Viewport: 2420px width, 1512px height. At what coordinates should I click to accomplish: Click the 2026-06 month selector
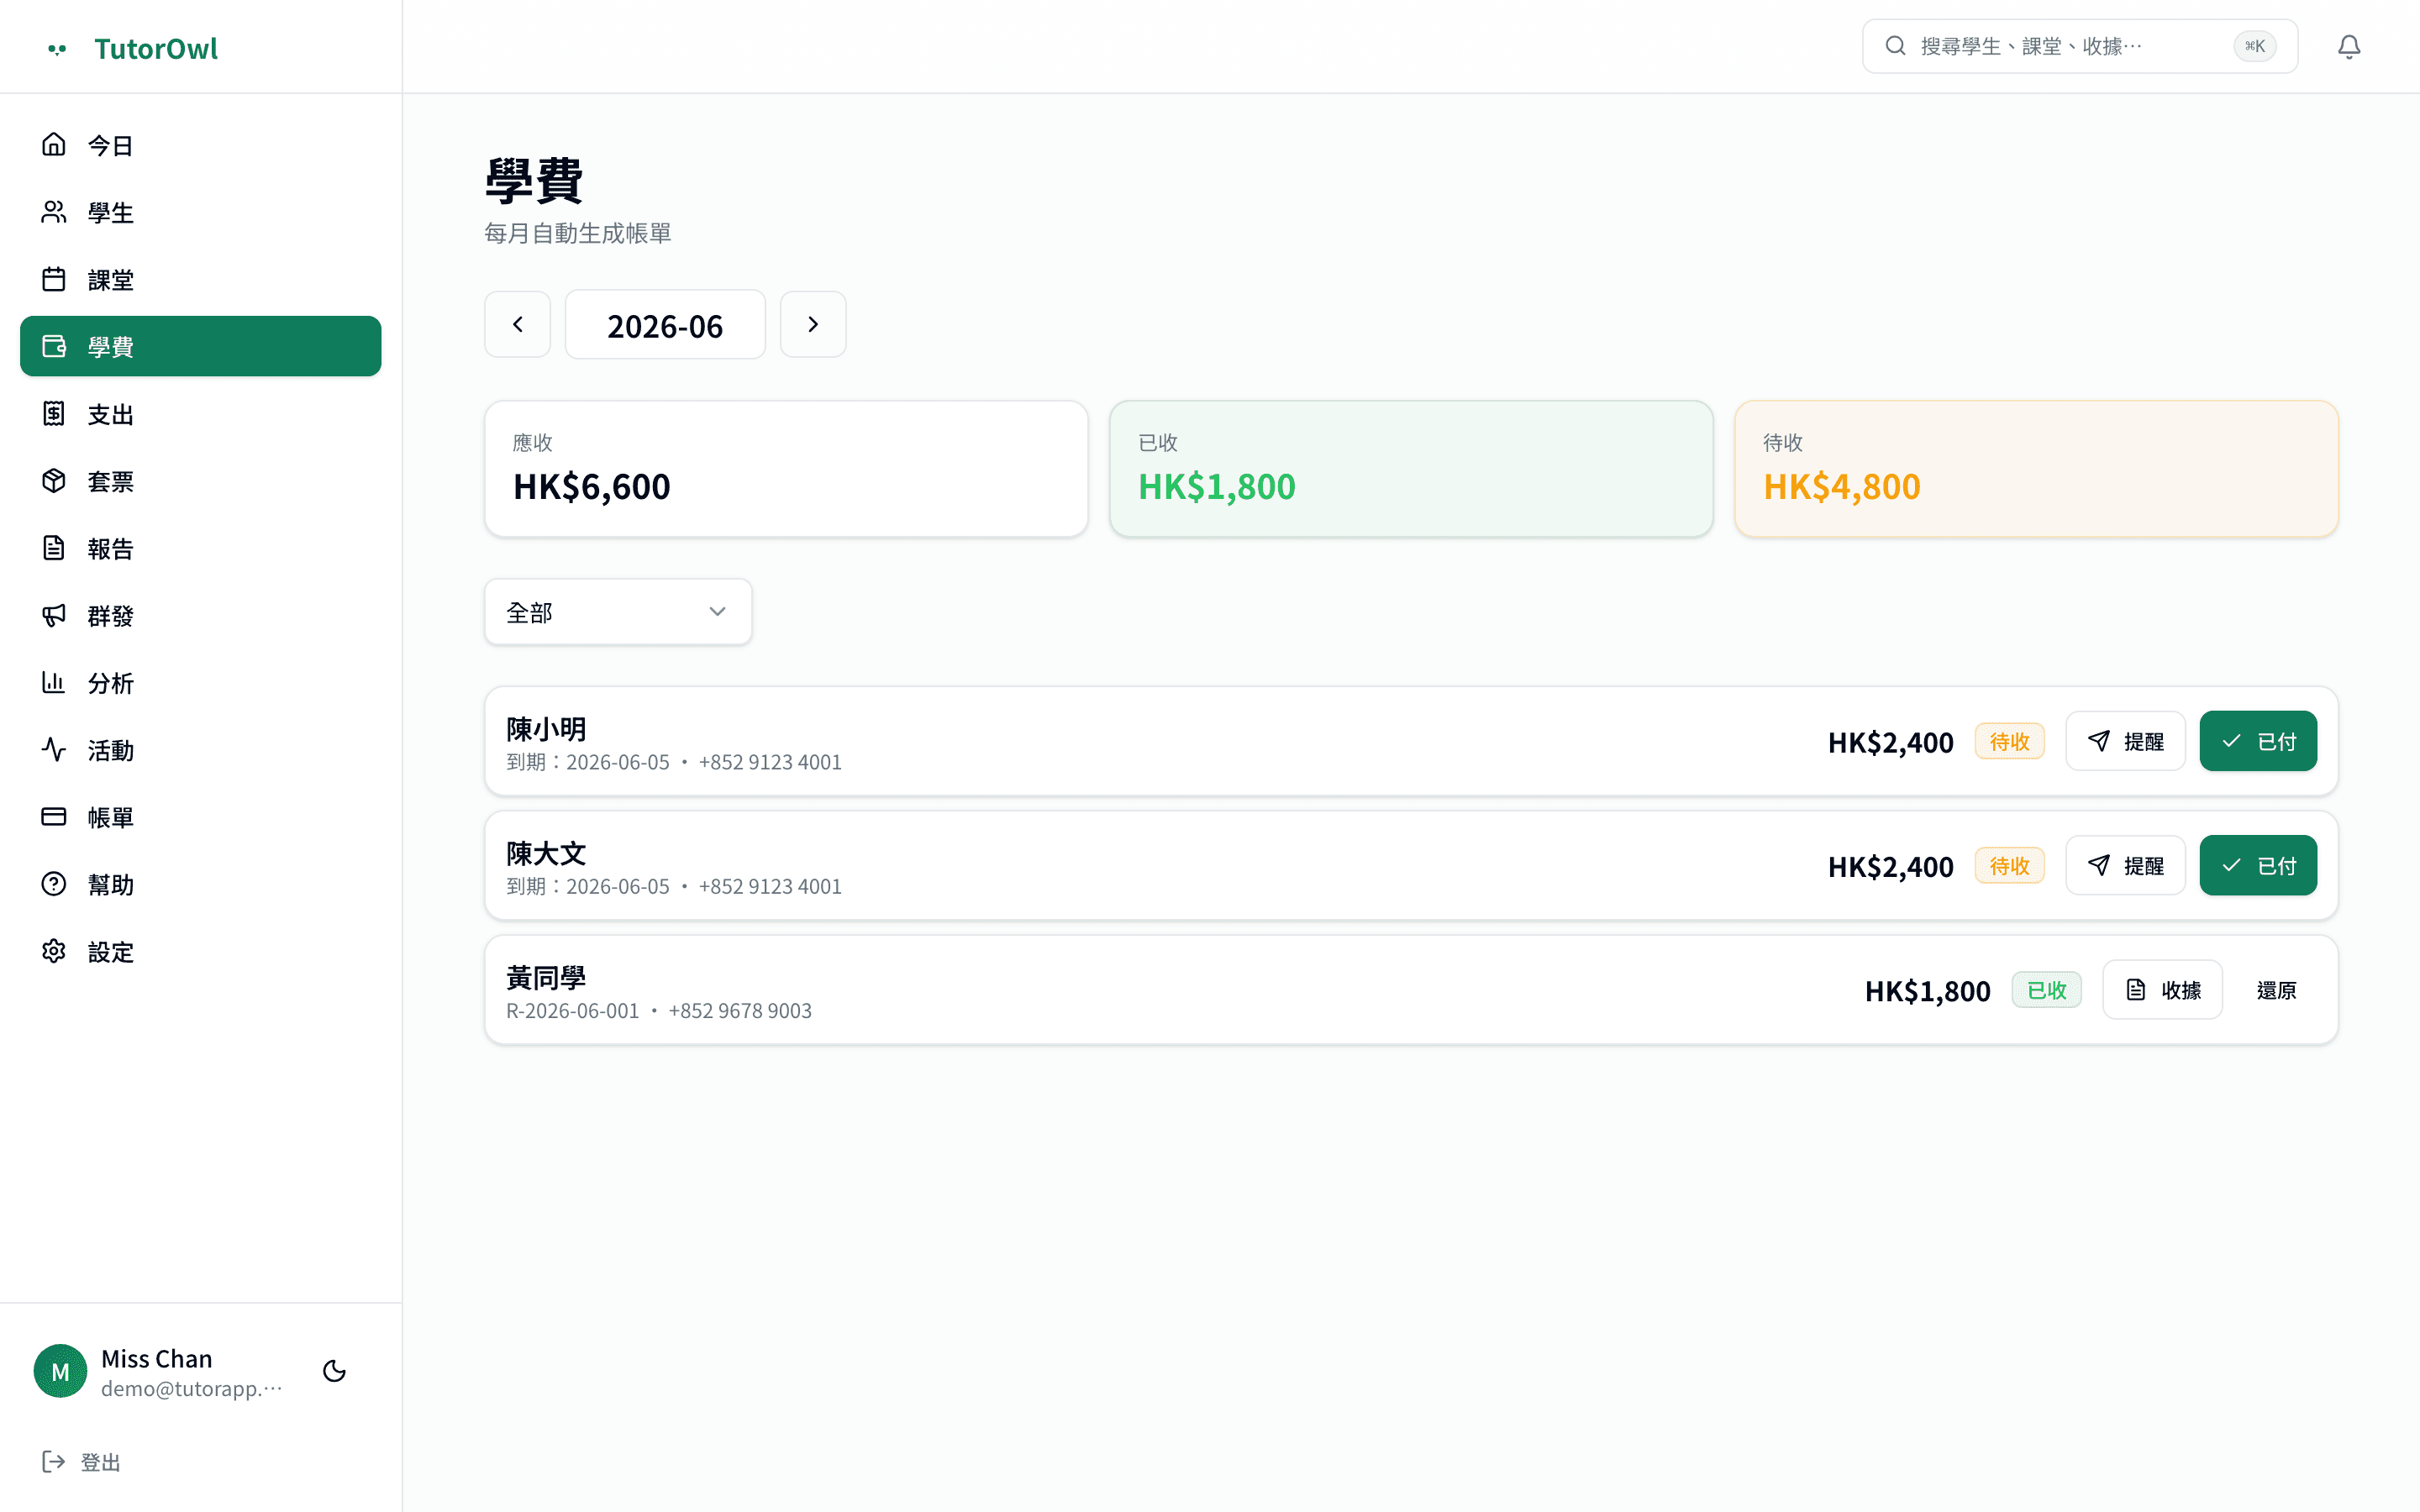(x=665, y=325)
